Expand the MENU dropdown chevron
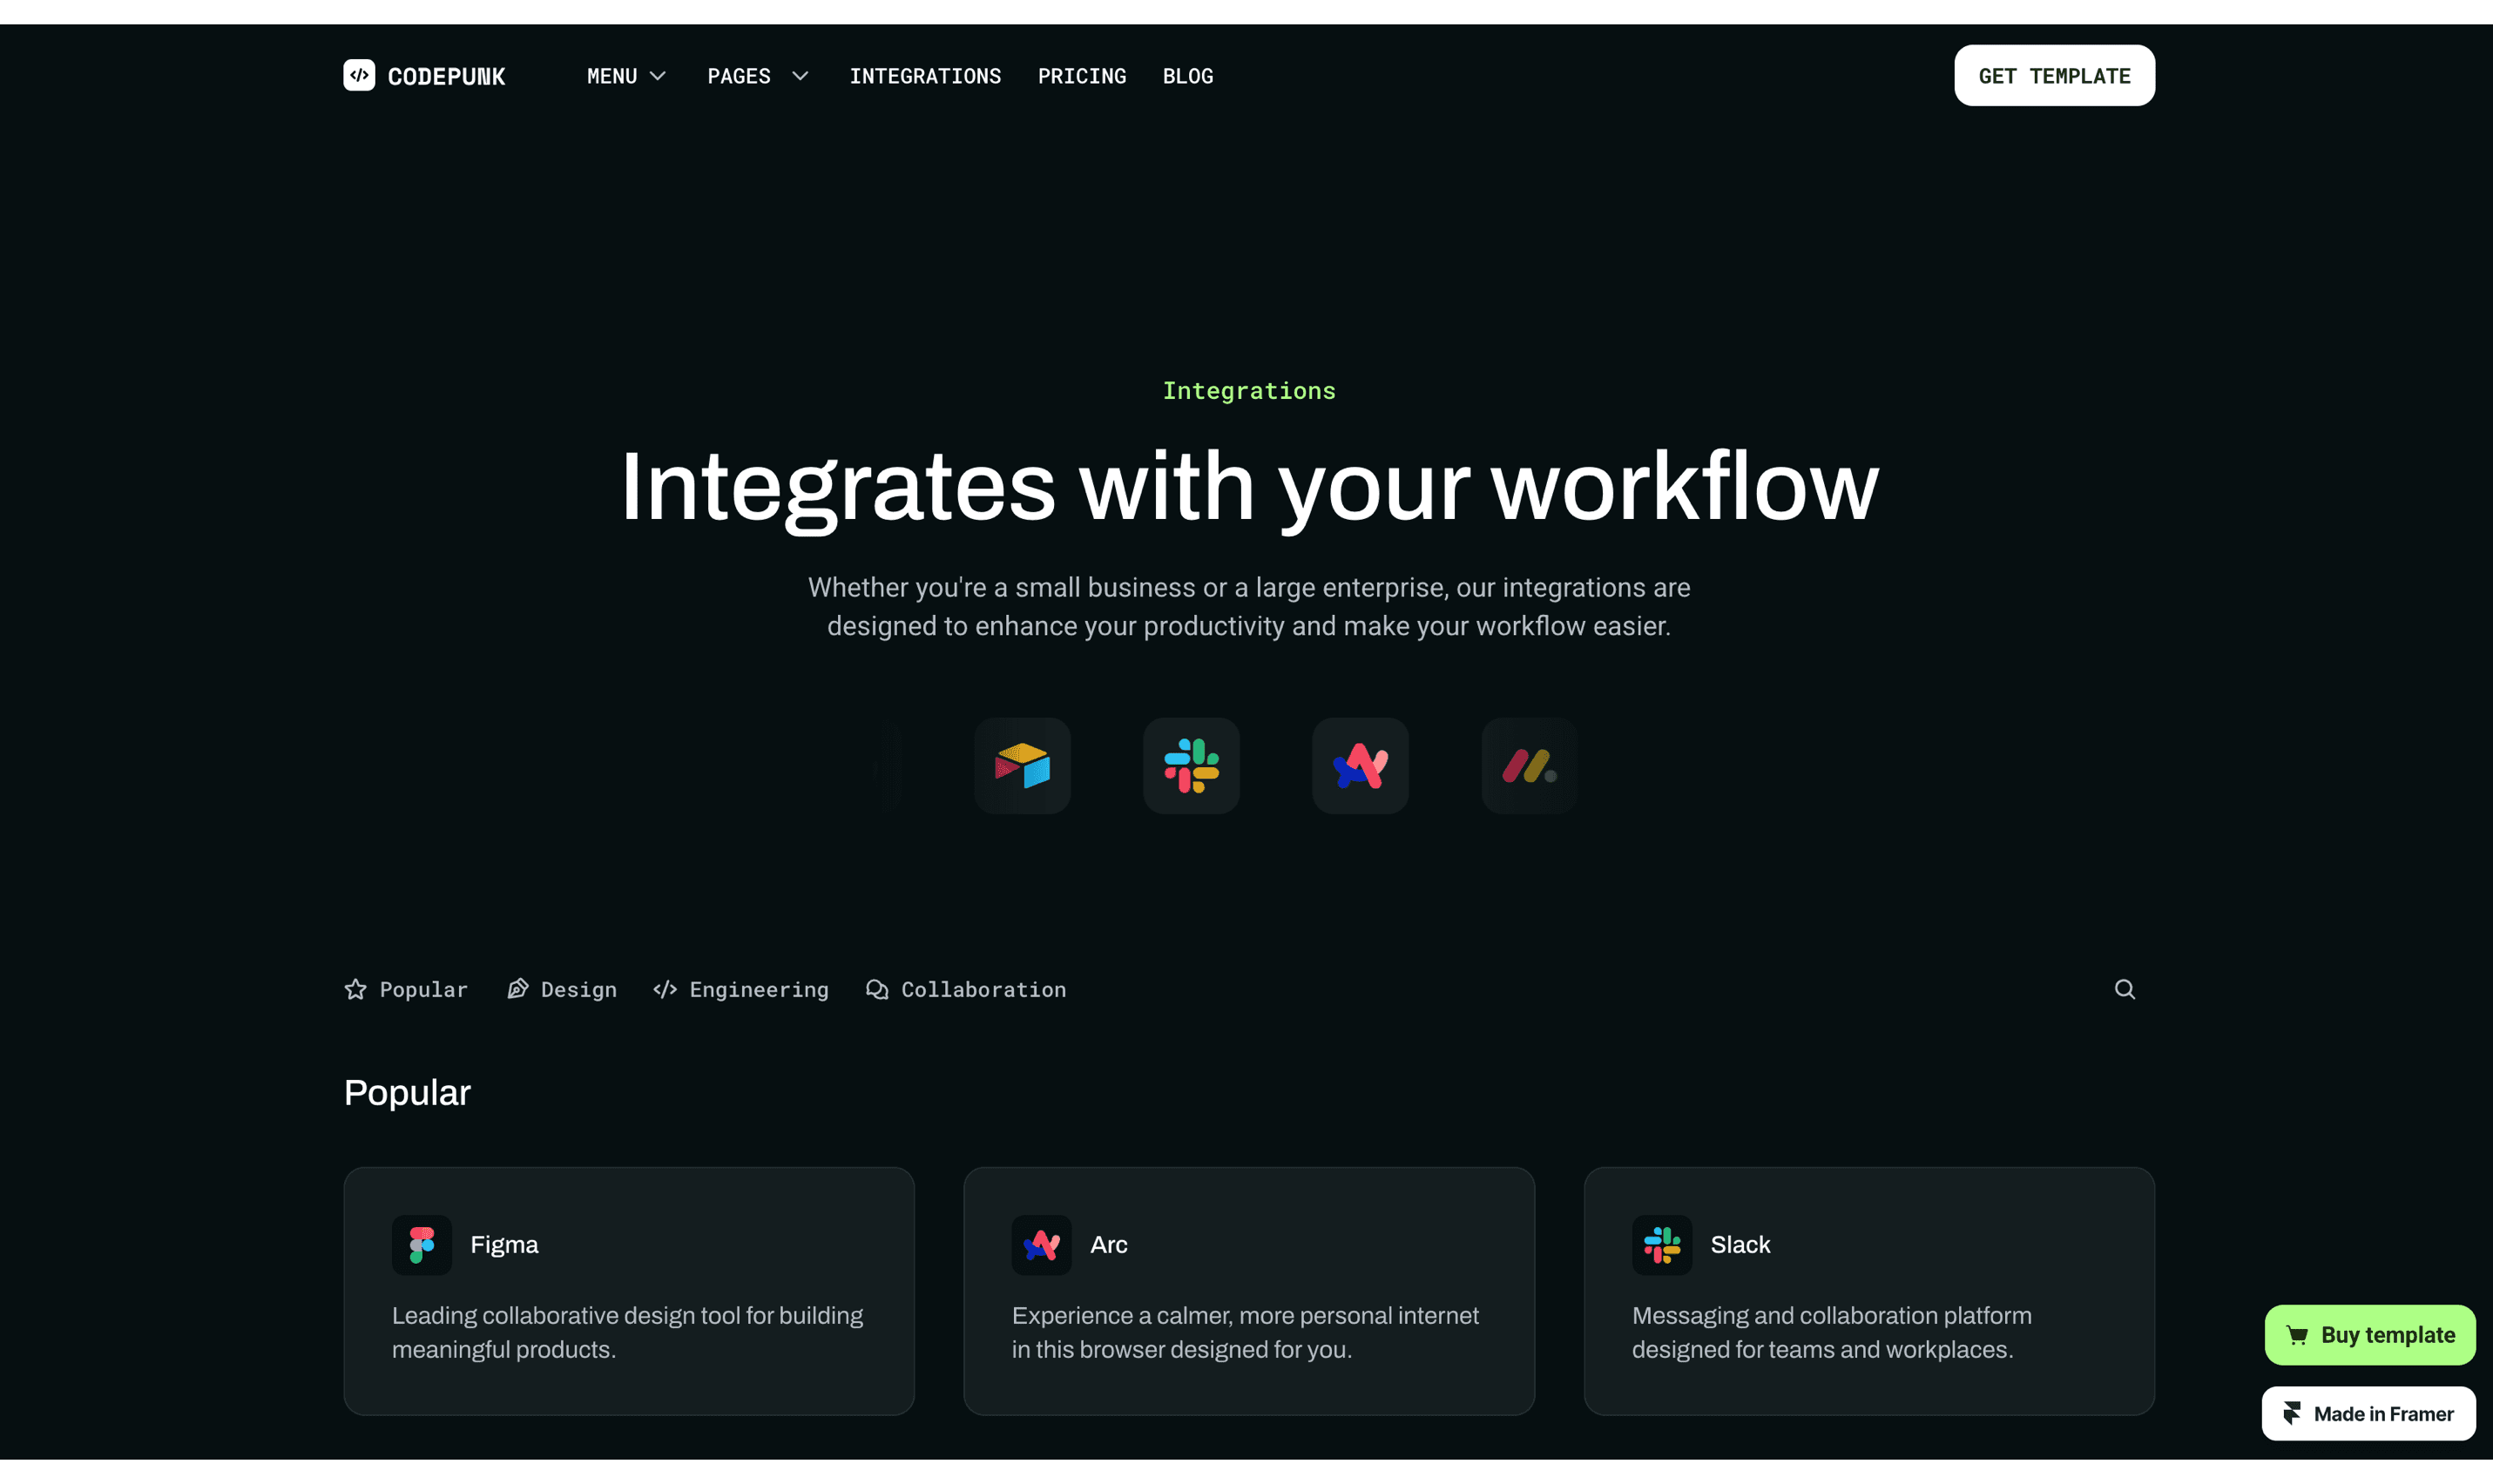Screen dimensions: 2493x1484 pyautogui.click(x=658, y=76)
